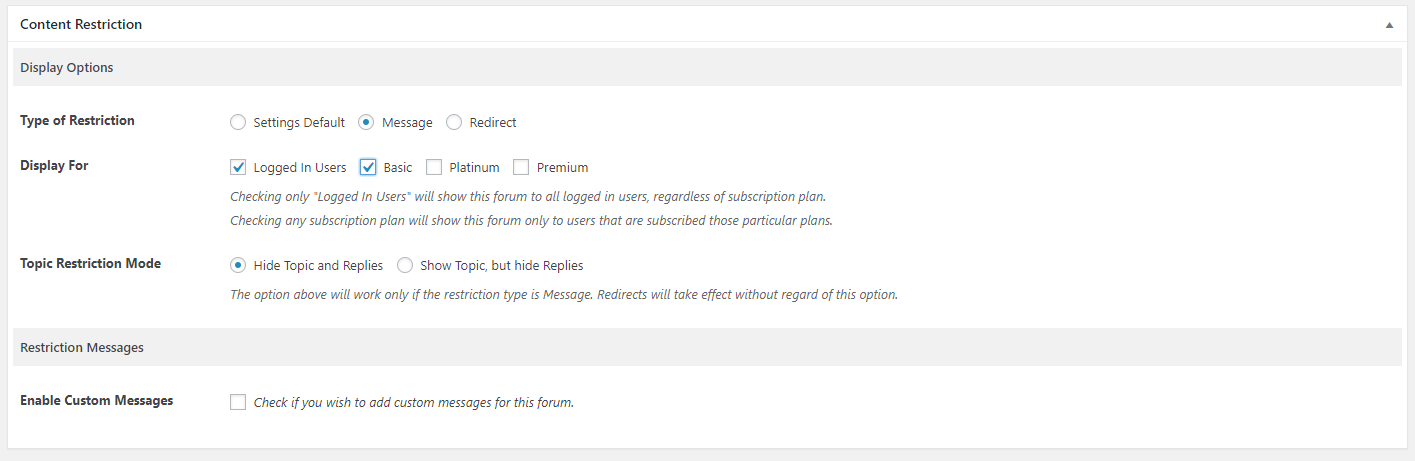
Task: Click the Enable Custom Messages label
Action: pyautogui.click(x=96, y=401)
